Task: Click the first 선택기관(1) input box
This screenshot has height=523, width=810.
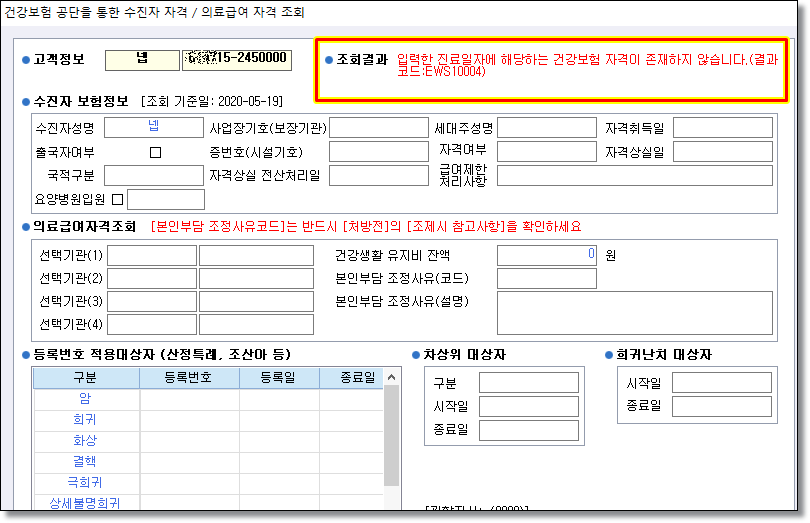Action: click(151, 255)
